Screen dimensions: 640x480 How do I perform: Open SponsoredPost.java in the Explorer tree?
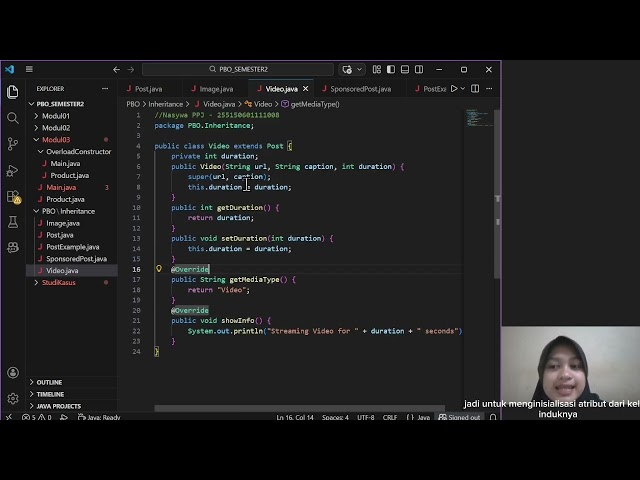click(76, 259)
